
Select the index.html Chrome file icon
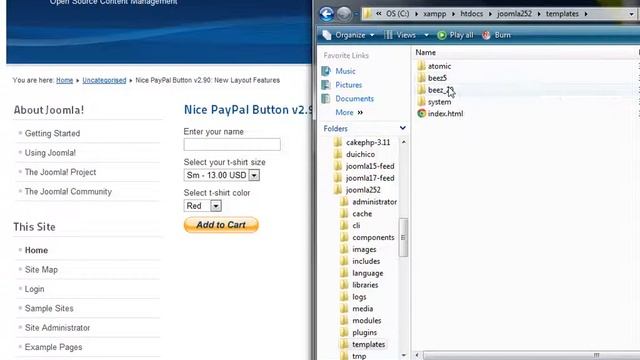pos(422,113)
